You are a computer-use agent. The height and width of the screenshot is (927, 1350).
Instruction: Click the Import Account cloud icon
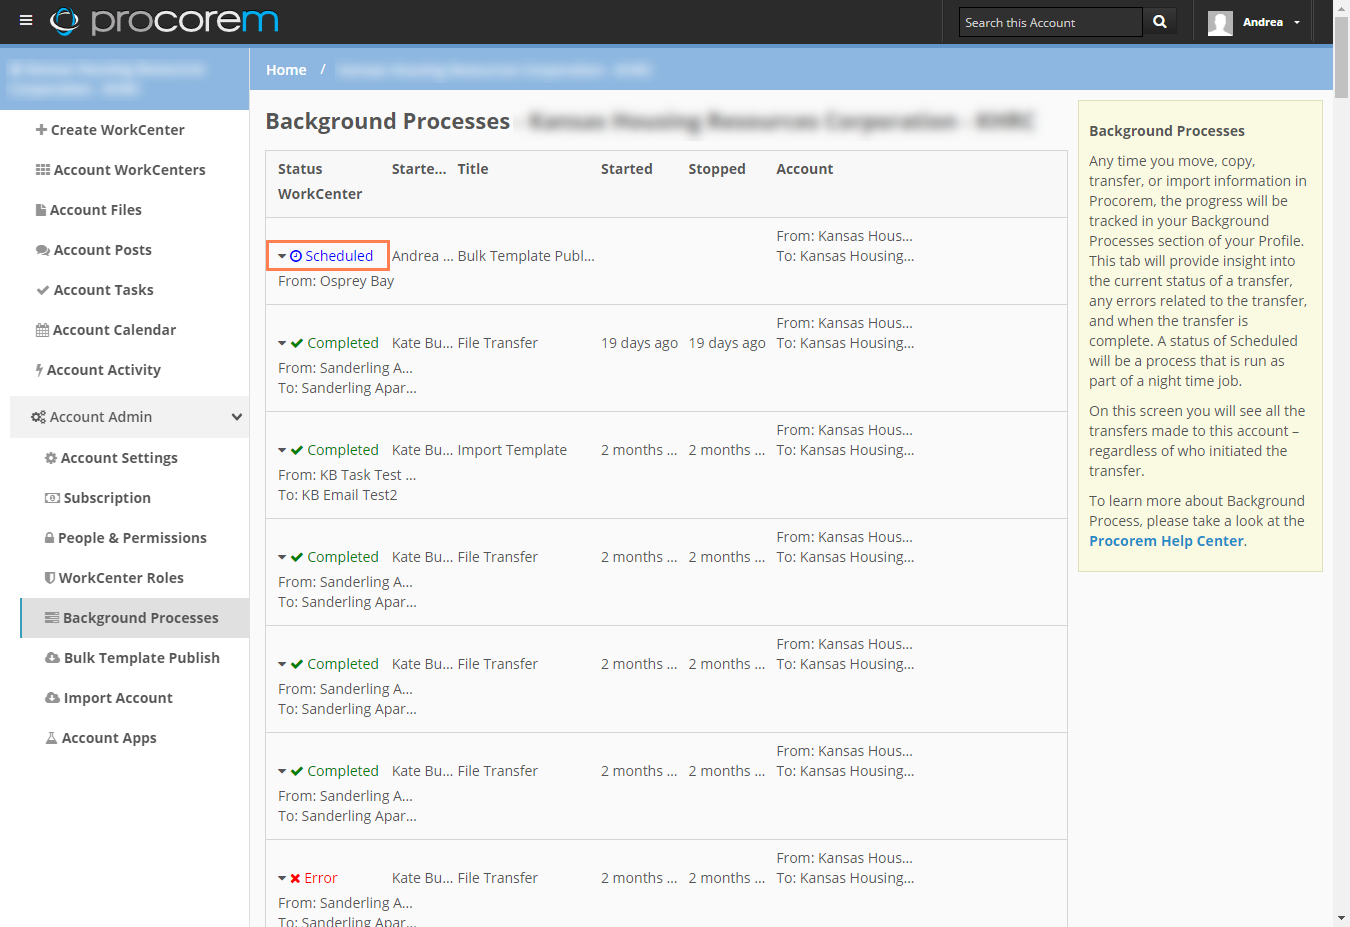(x=53, y=698)
